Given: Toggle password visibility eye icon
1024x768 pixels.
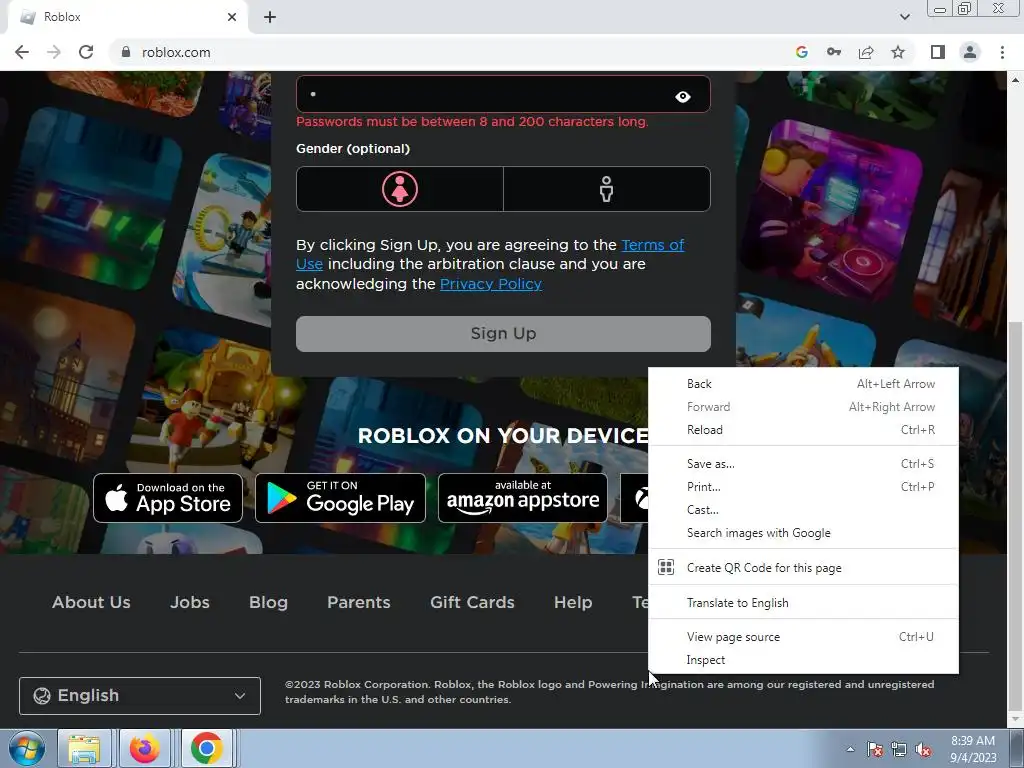Looking at the screenshot, I should click(x=682, y=97).
